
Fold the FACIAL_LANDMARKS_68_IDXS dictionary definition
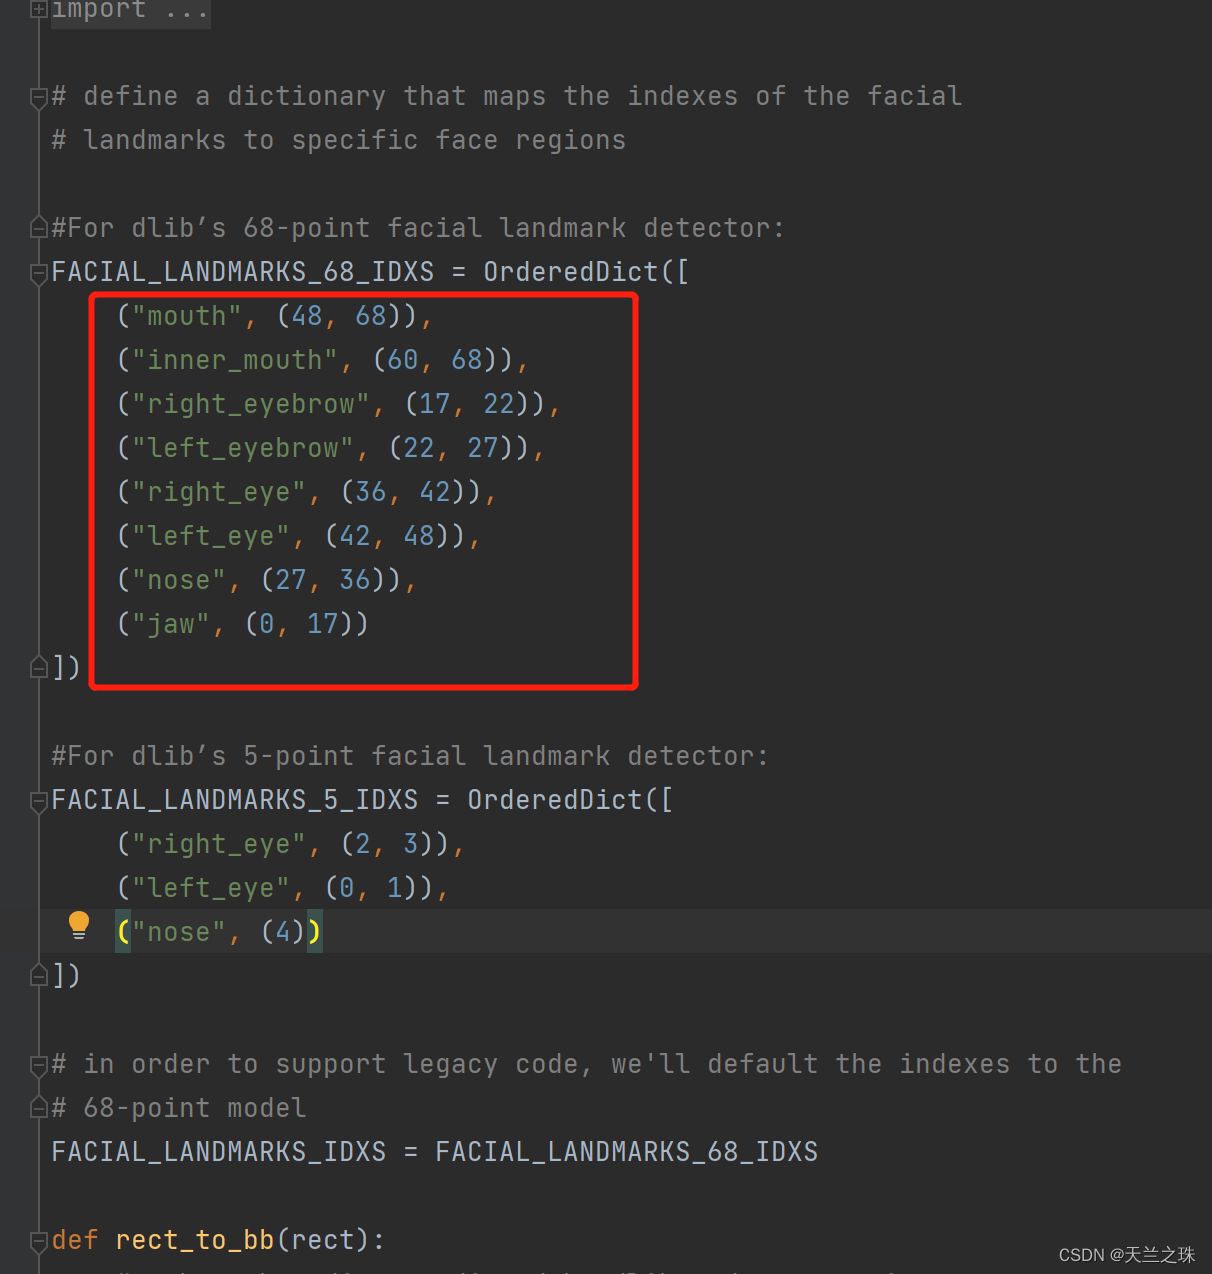point(38,273)
